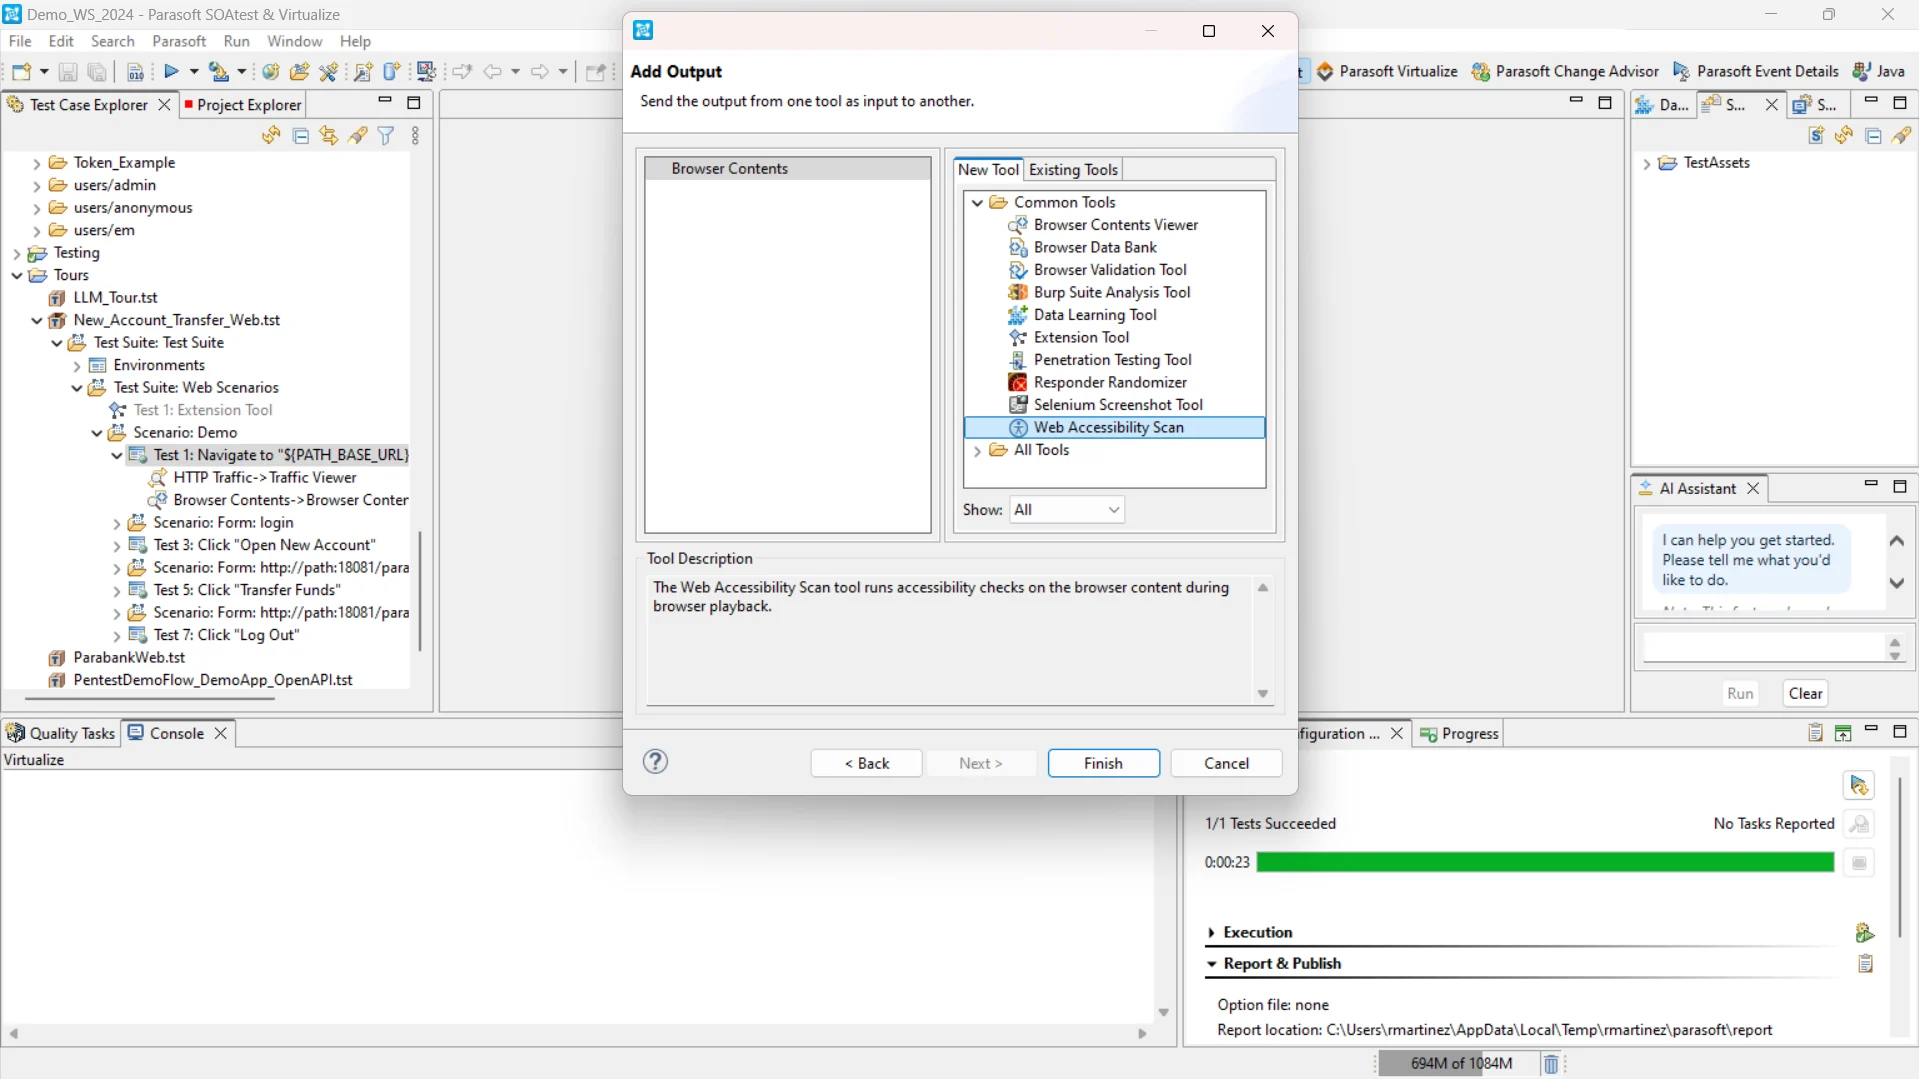Image resolution: width=1919 pixels, height=1079 pixels.
Task: Open Parasoft Change Advisor perspective
Action: click(1565, 71)
